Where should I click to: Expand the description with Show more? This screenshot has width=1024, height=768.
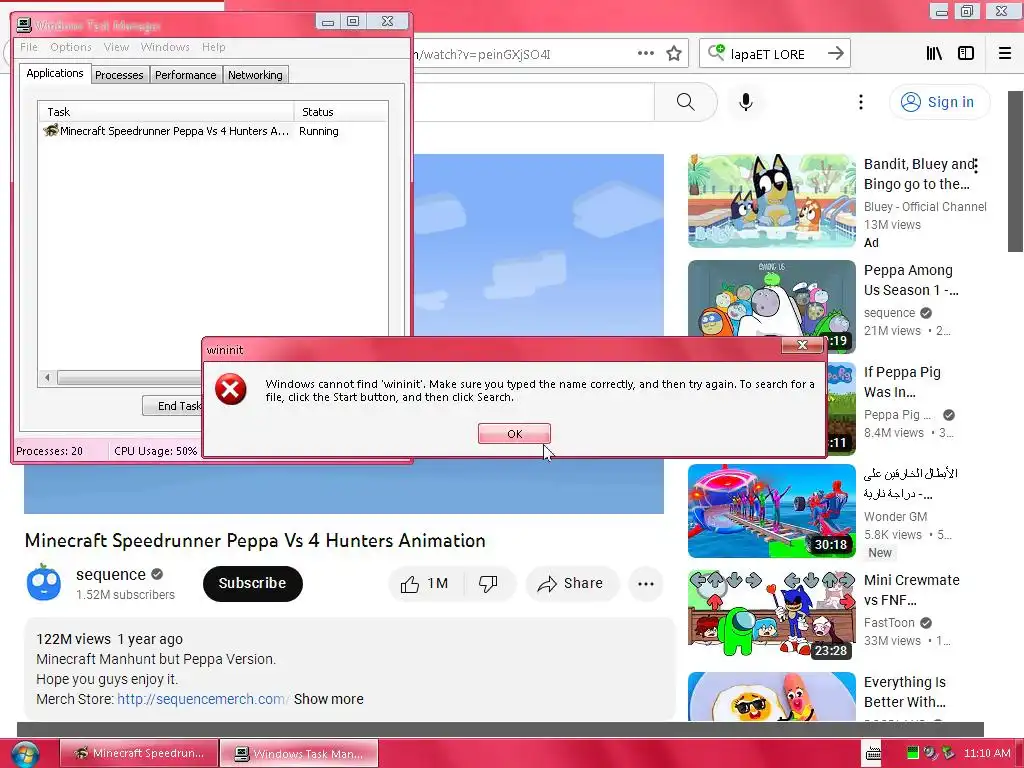pyautogui.click(x=328, y=699)
